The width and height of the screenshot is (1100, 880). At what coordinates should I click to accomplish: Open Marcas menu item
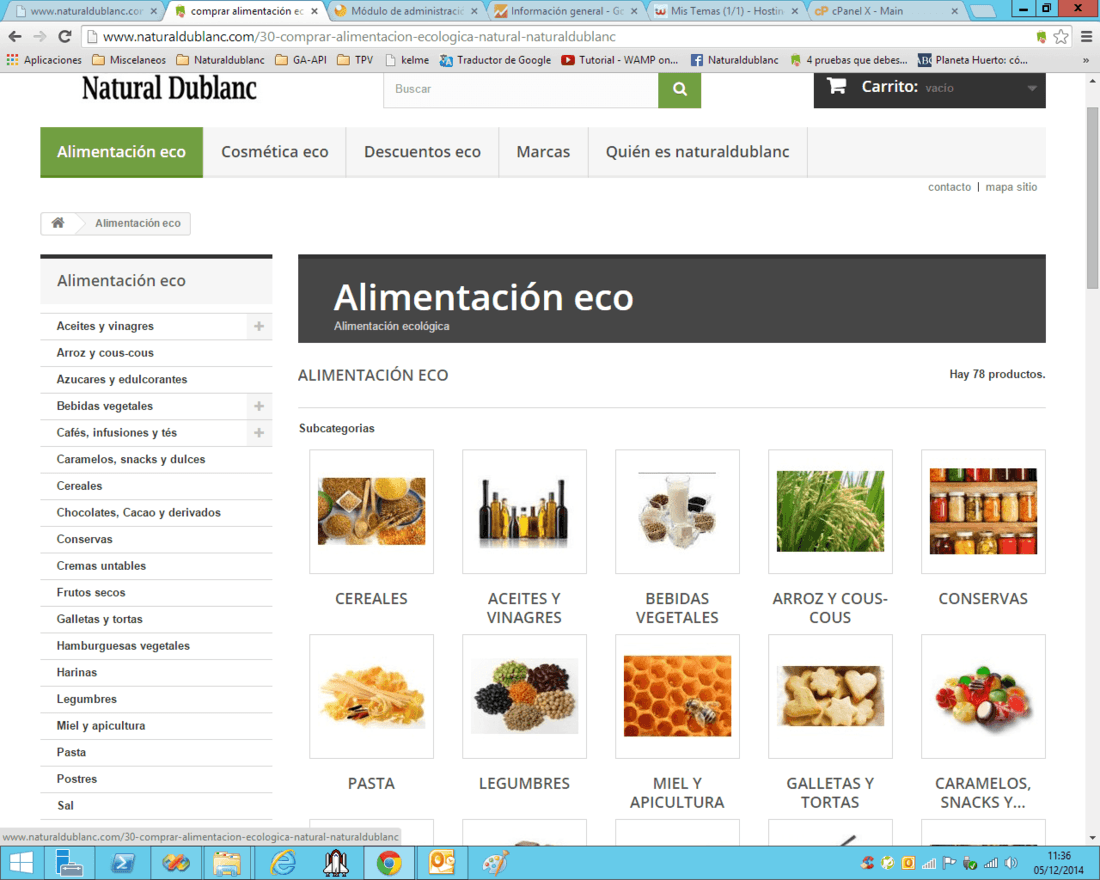[543, 152]
